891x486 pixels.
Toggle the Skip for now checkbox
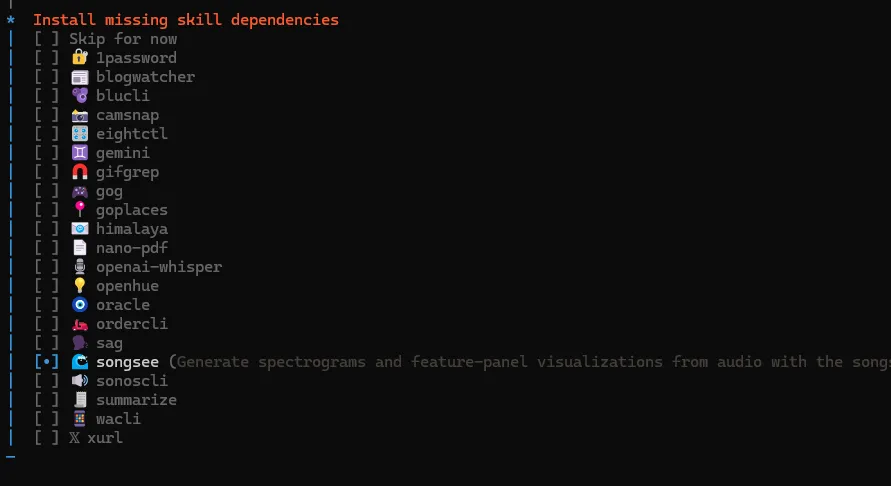[46, 39]
